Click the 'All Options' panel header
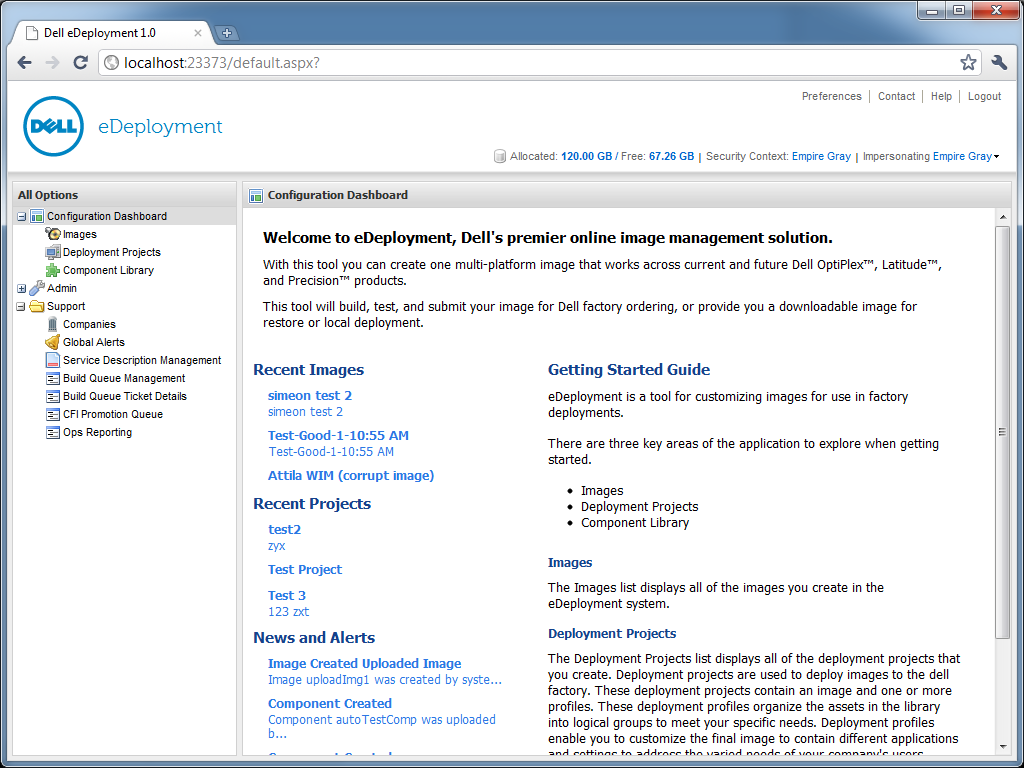 (x=48, y=195)
